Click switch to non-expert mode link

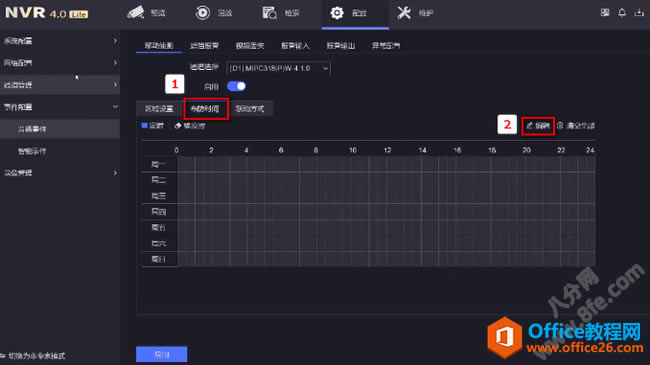pyautogui.click(x=37, y=356)
